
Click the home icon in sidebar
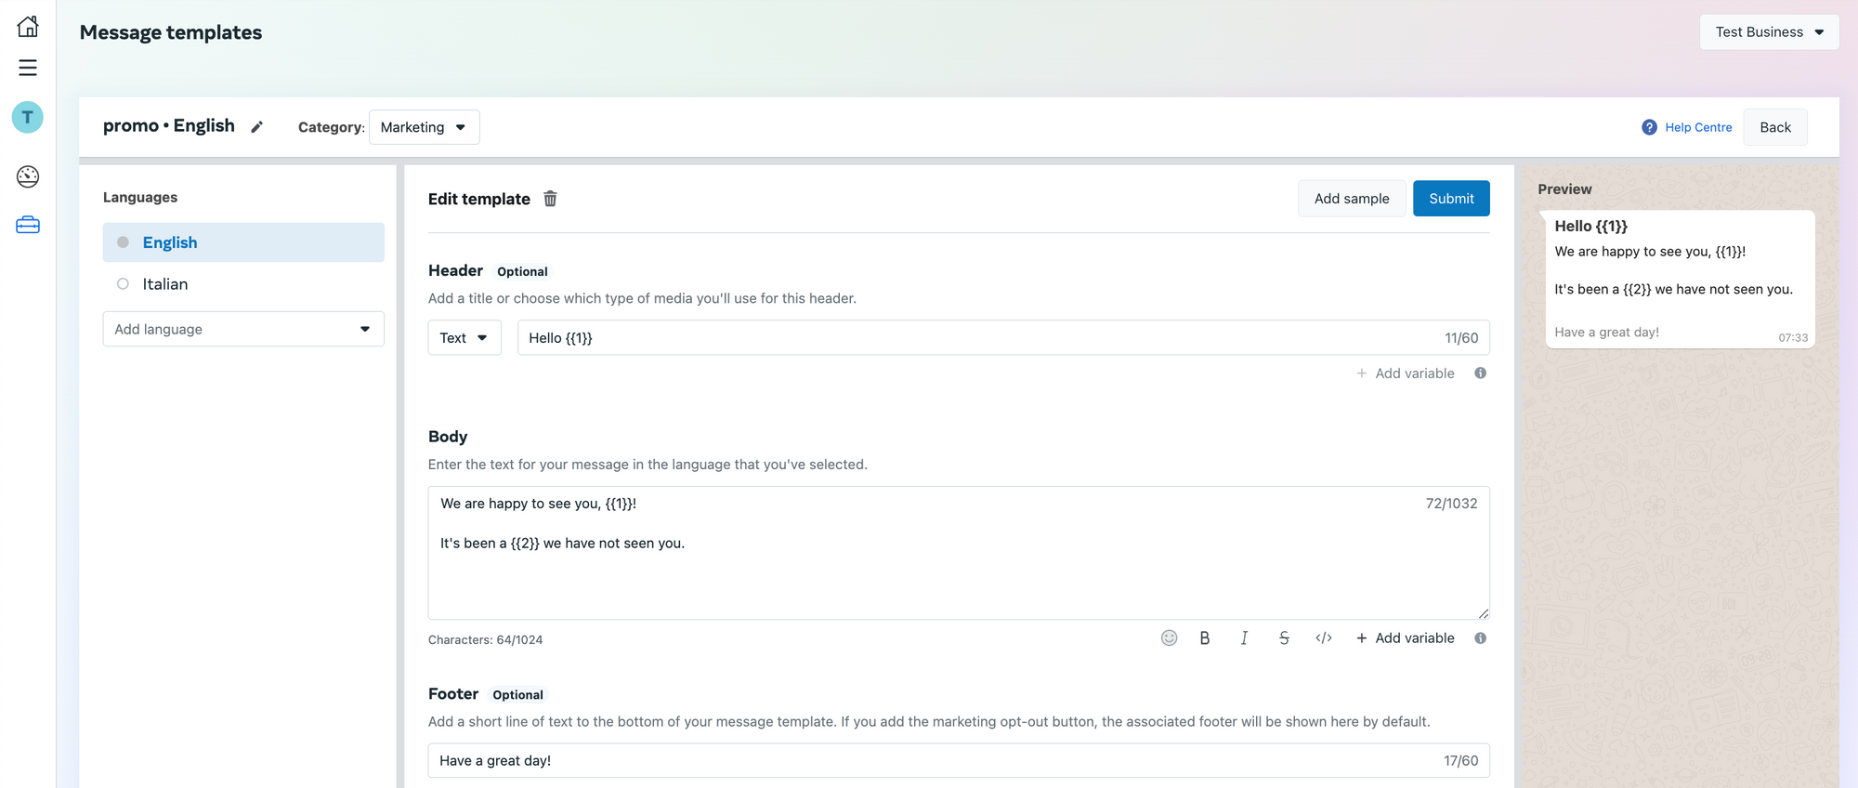(28, 26)
